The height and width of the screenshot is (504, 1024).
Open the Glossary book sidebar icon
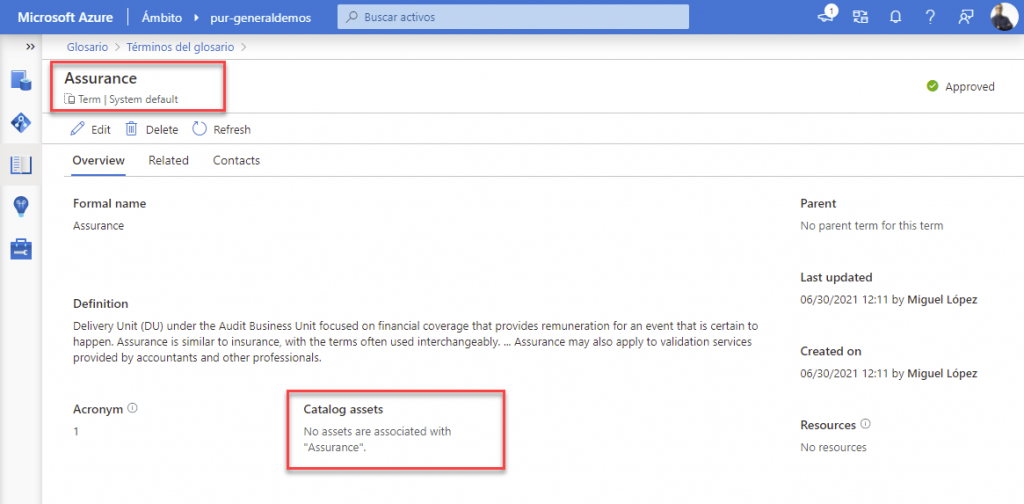click(21, 165)
